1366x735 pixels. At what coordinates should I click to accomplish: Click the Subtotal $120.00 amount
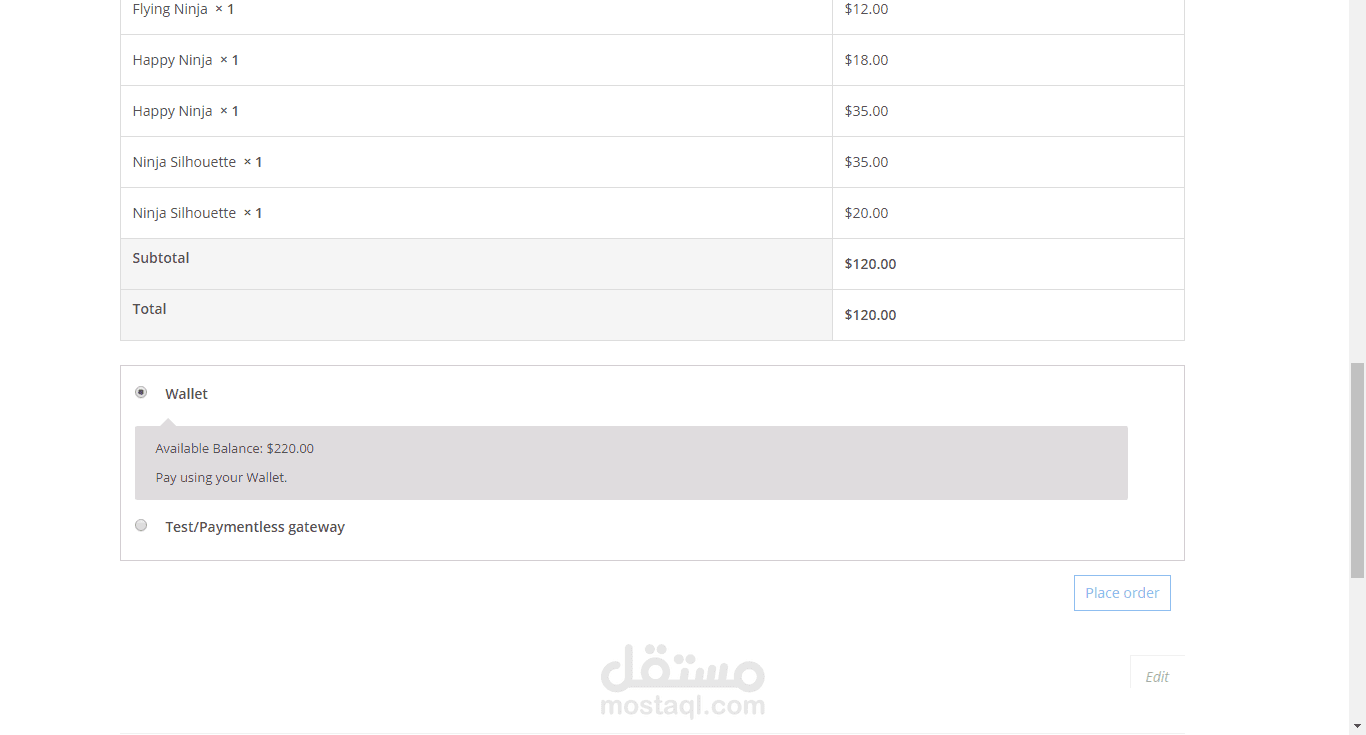tap(870, 264)
